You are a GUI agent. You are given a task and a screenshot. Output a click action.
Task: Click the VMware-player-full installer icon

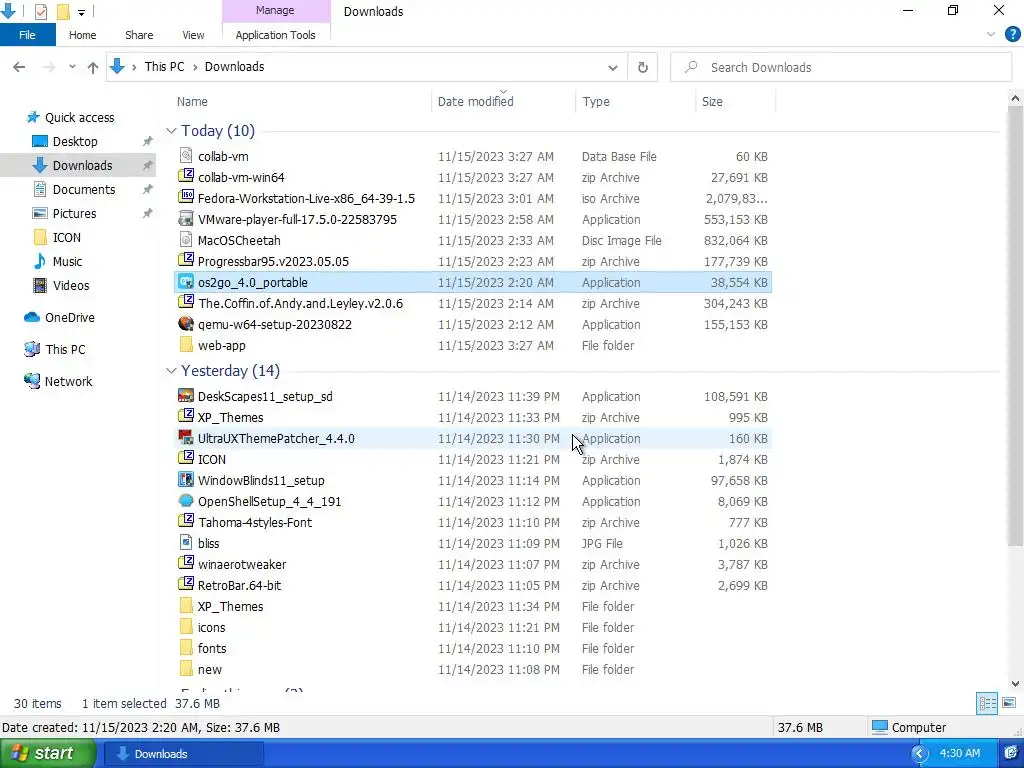coord(186,219)
